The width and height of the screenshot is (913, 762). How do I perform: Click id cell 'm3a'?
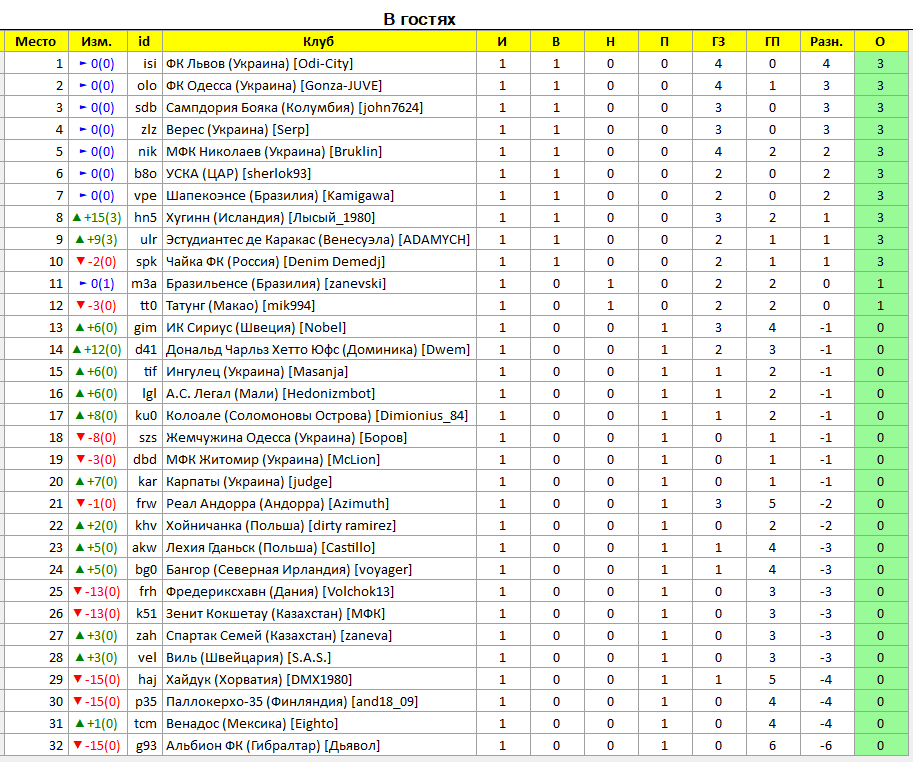[x=144, y=283]
